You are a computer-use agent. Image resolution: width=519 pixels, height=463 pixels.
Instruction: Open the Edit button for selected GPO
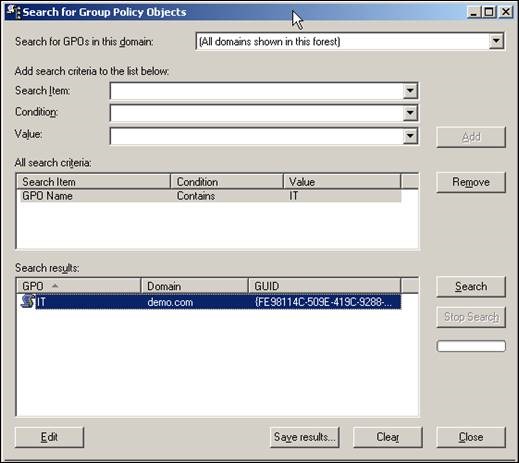tap(49, 437)
